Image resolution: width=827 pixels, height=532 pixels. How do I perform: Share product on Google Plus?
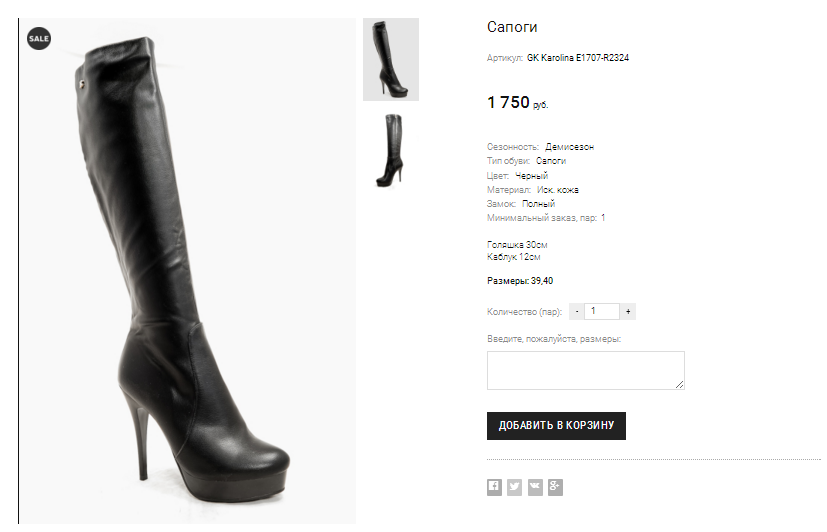click(555, 487)
